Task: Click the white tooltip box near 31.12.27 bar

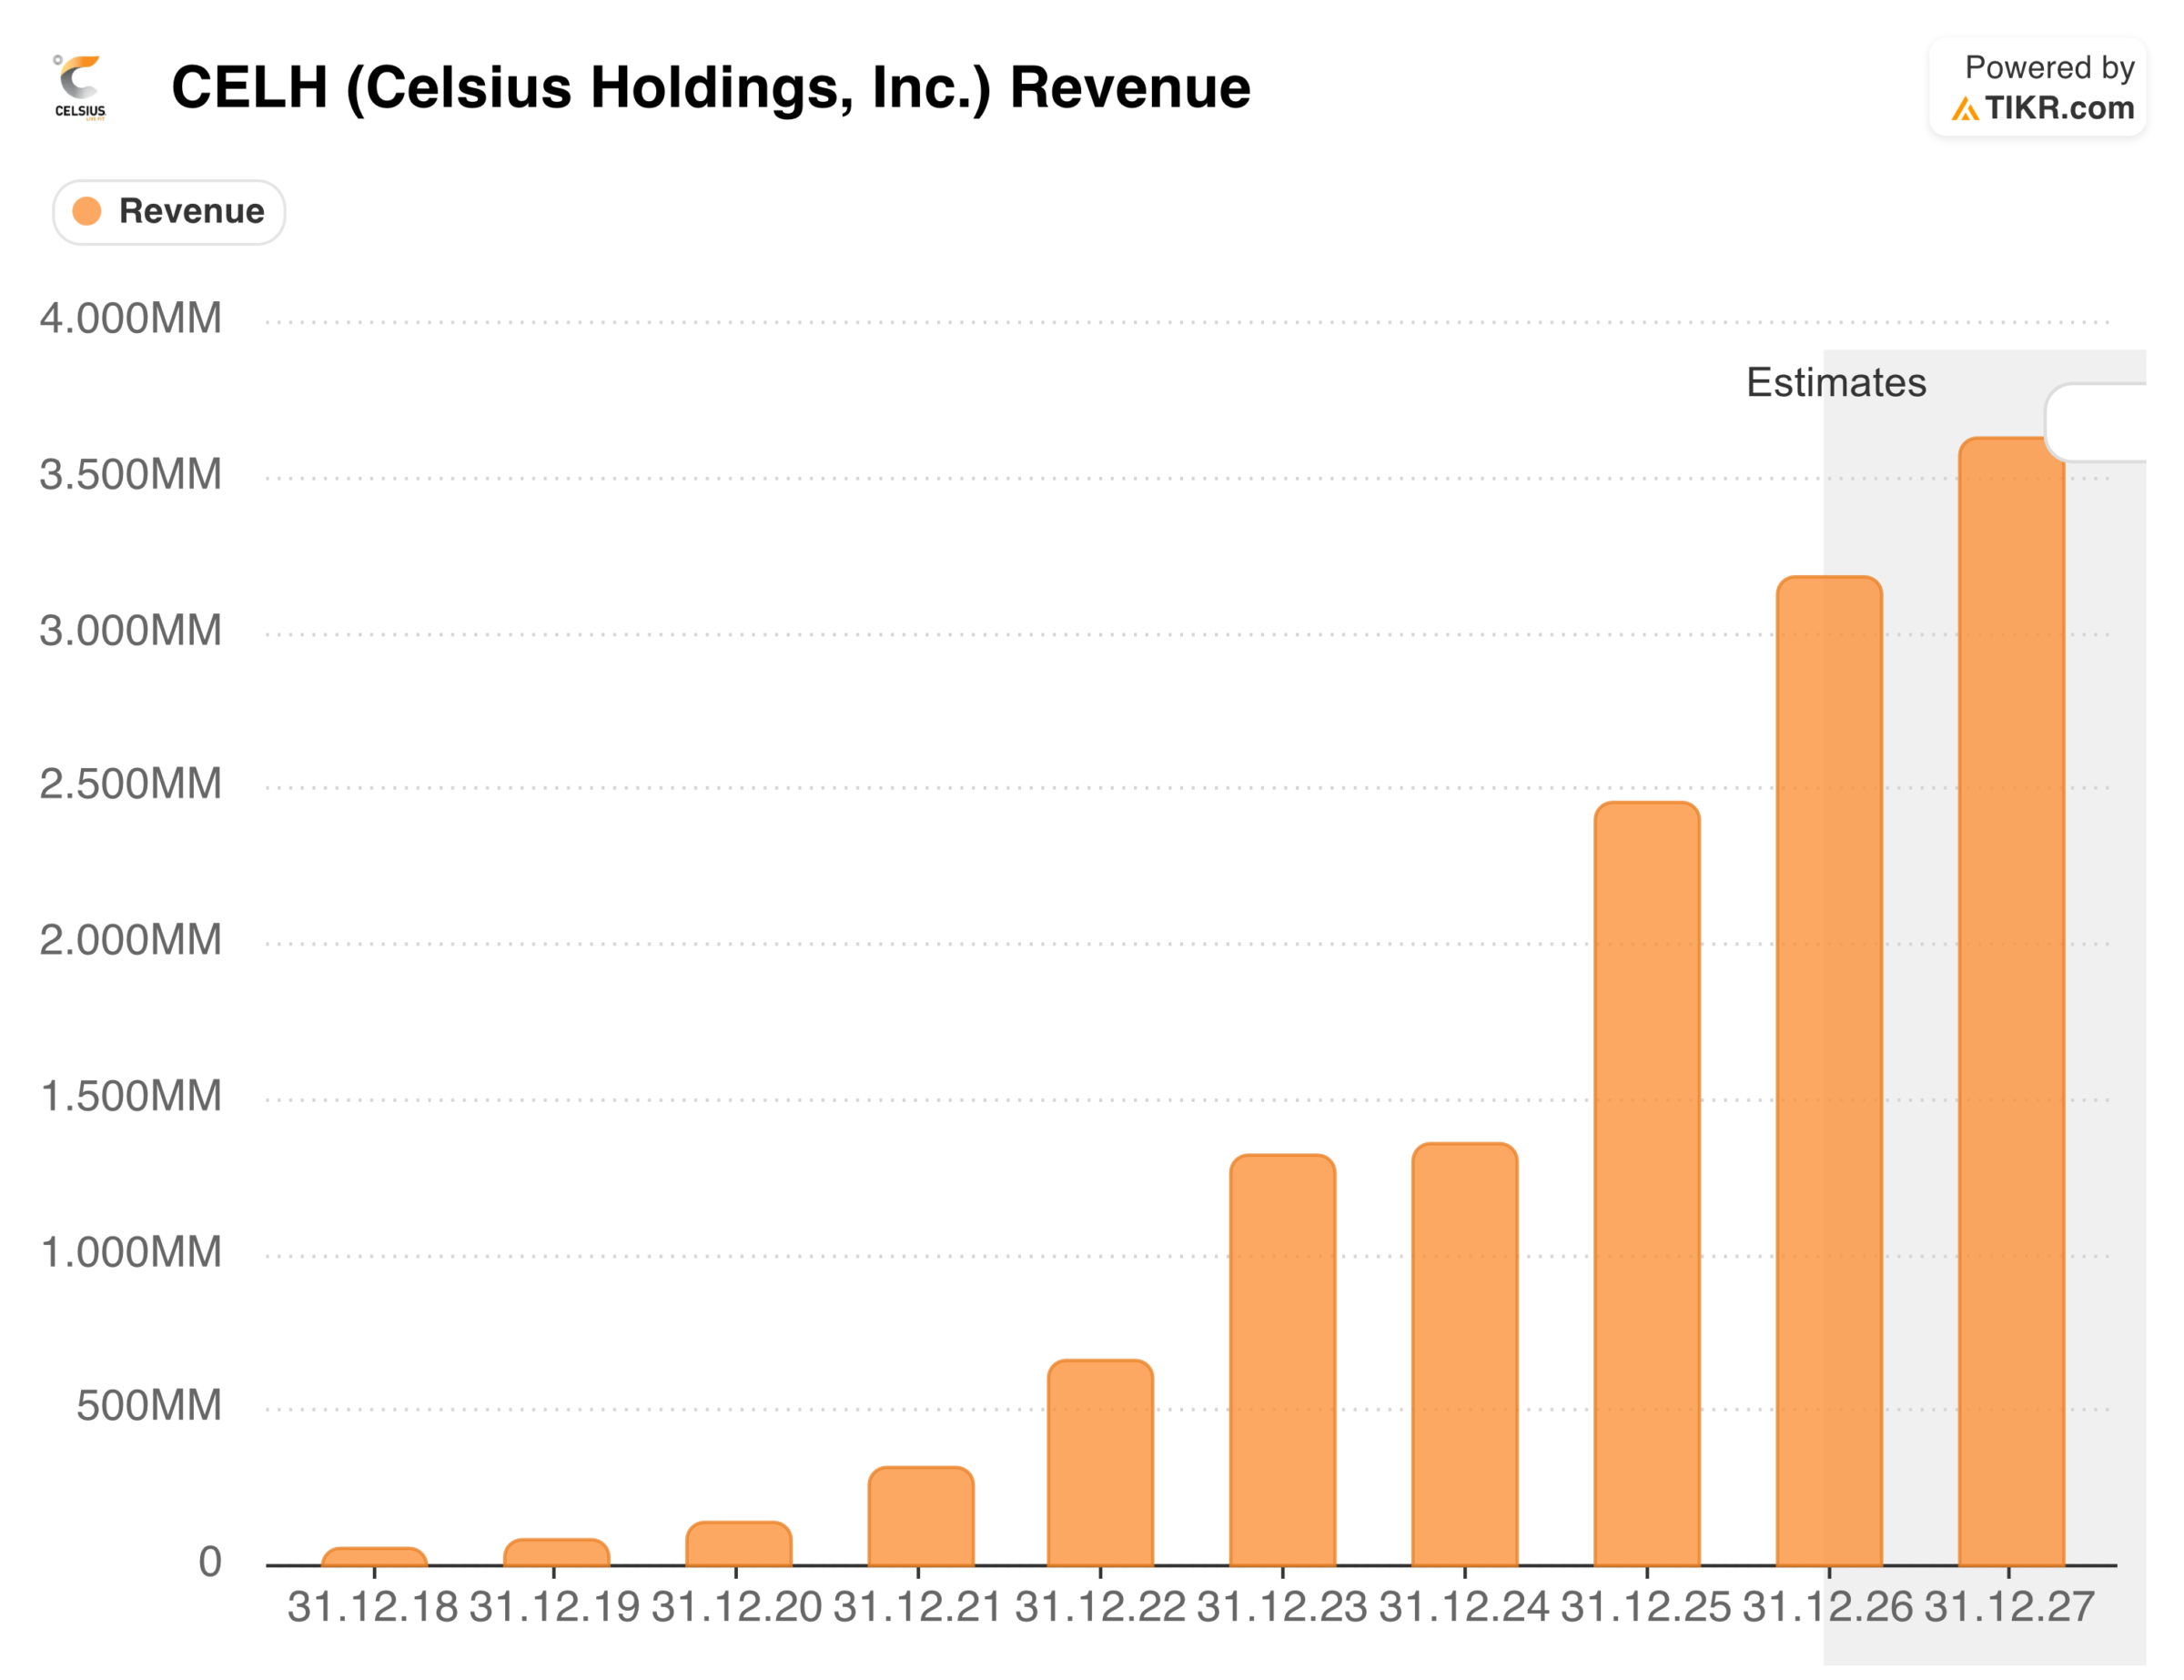Action: pos(2098,422)
